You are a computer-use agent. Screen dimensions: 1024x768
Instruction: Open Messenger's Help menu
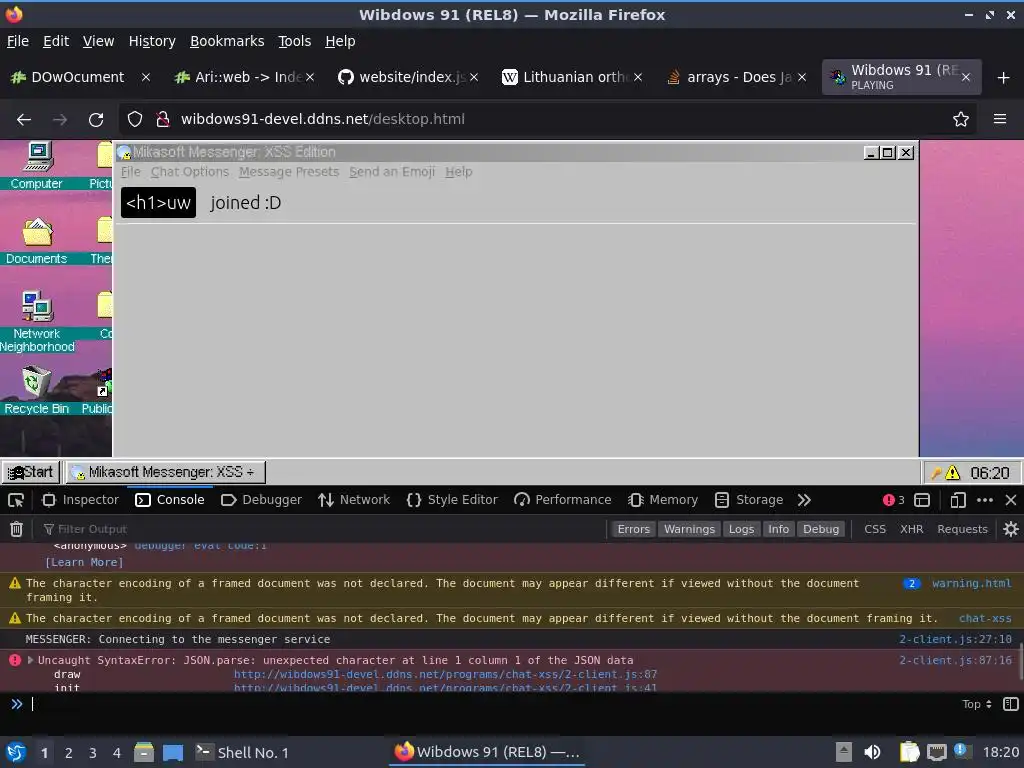coord(458,172)
